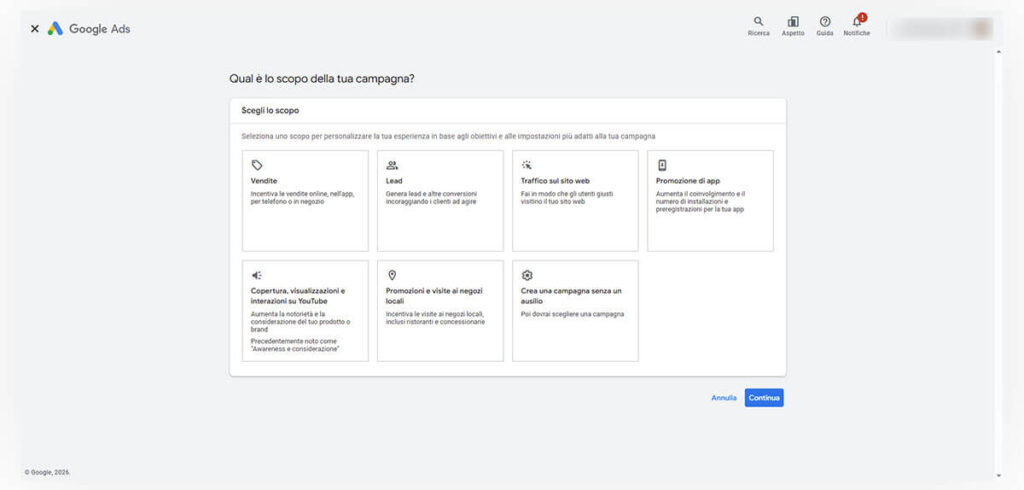
Task: Close the campaign setup with the X icon
Action: pyautogui.click(x=35, y=29)
